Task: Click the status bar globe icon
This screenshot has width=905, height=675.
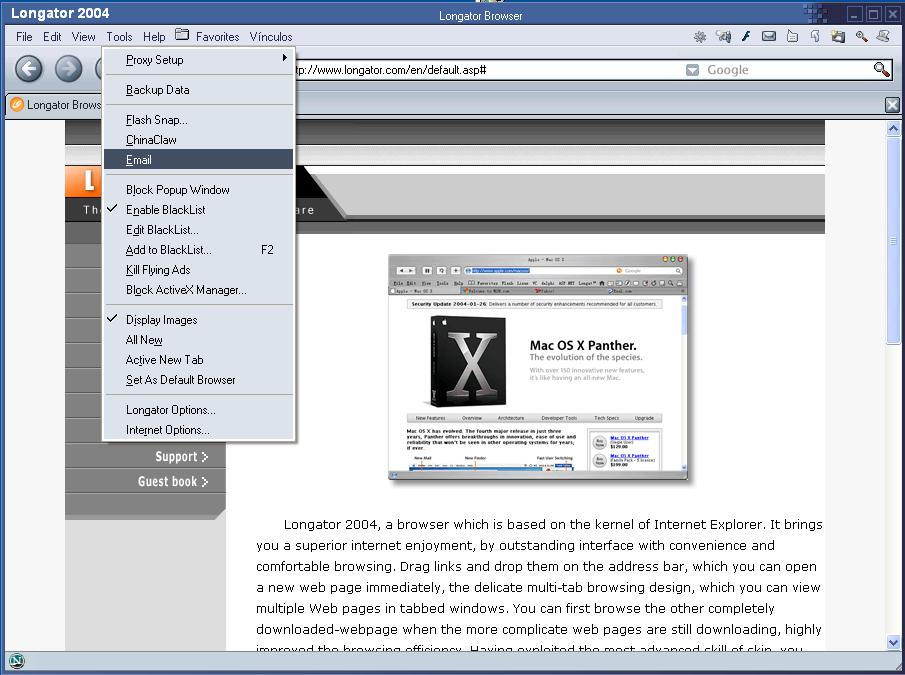Action: 17,661
